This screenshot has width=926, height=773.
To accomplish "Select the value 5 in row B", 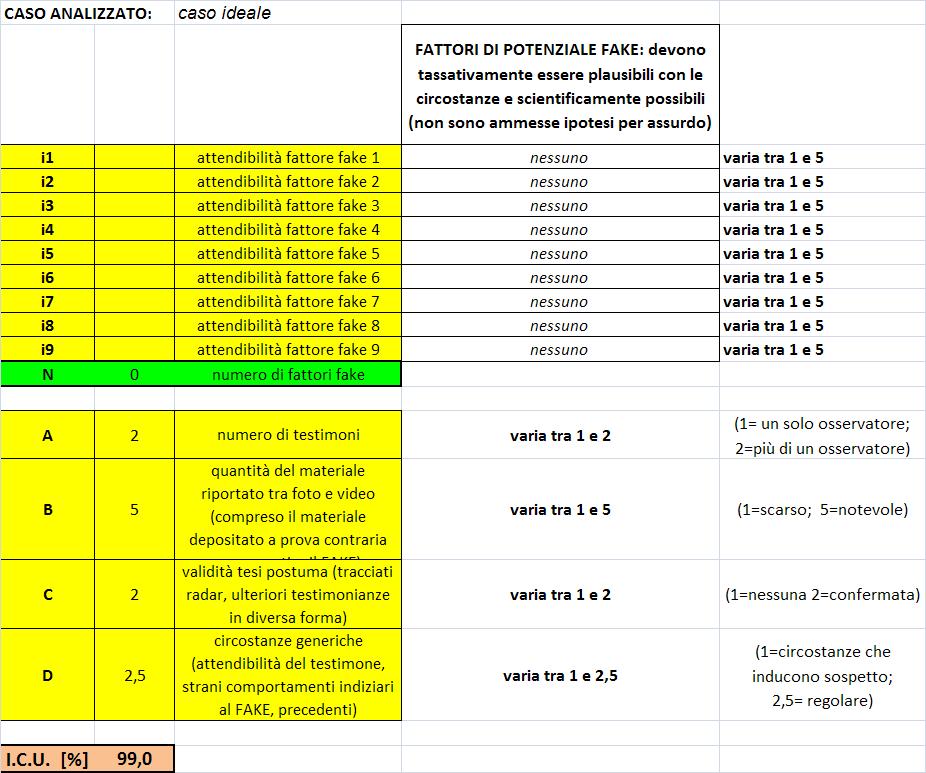I will [x=134, y=510].
